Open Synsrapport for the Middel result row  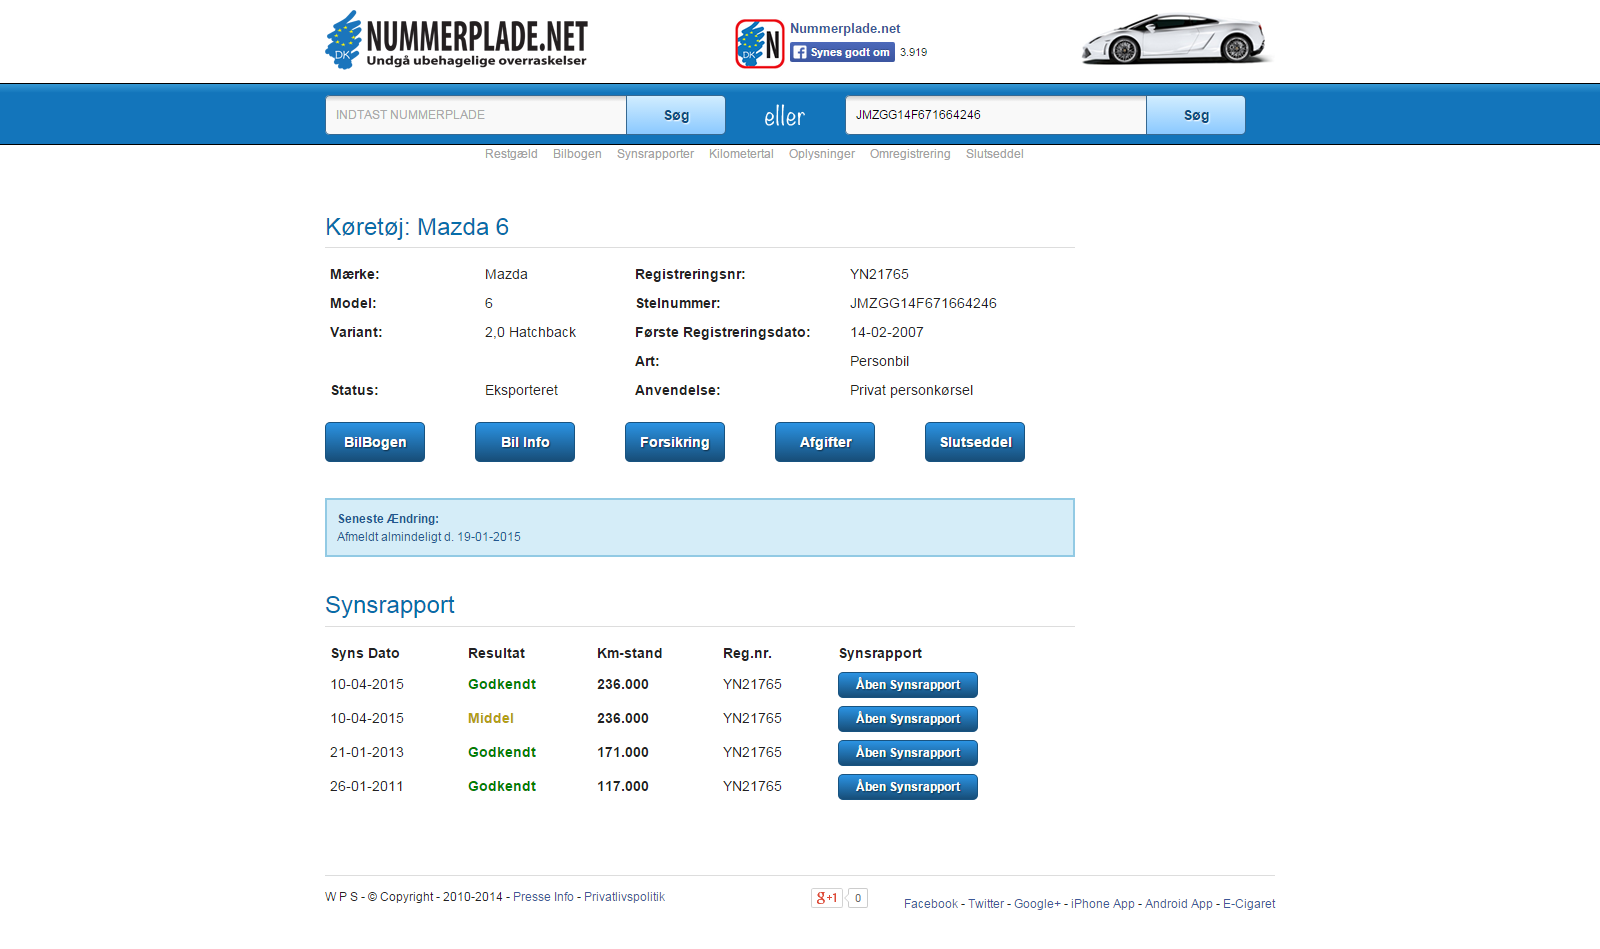point(908,719)
